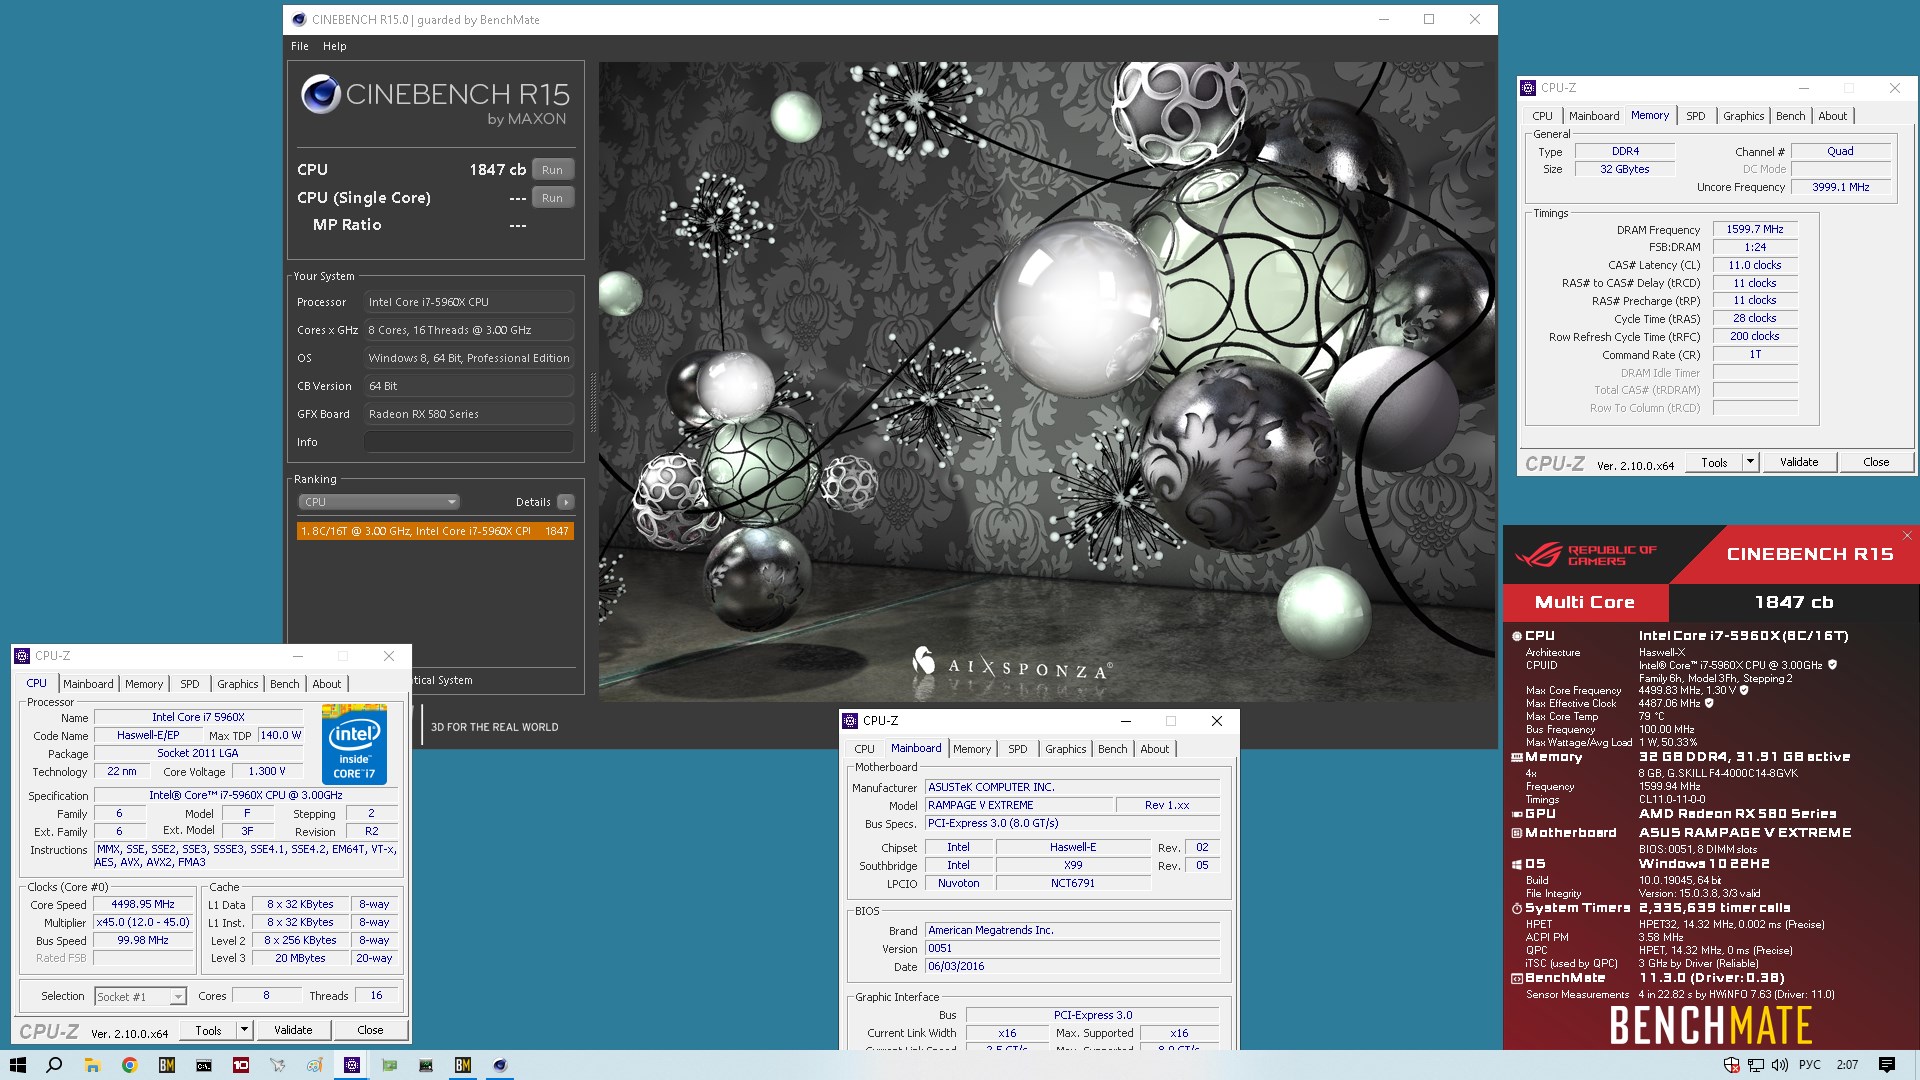Click Close button in CPU-Z Memory window
The height and width of the screenshot is (1080, 1920).
pyautogui.click(x=1876, y=462)
